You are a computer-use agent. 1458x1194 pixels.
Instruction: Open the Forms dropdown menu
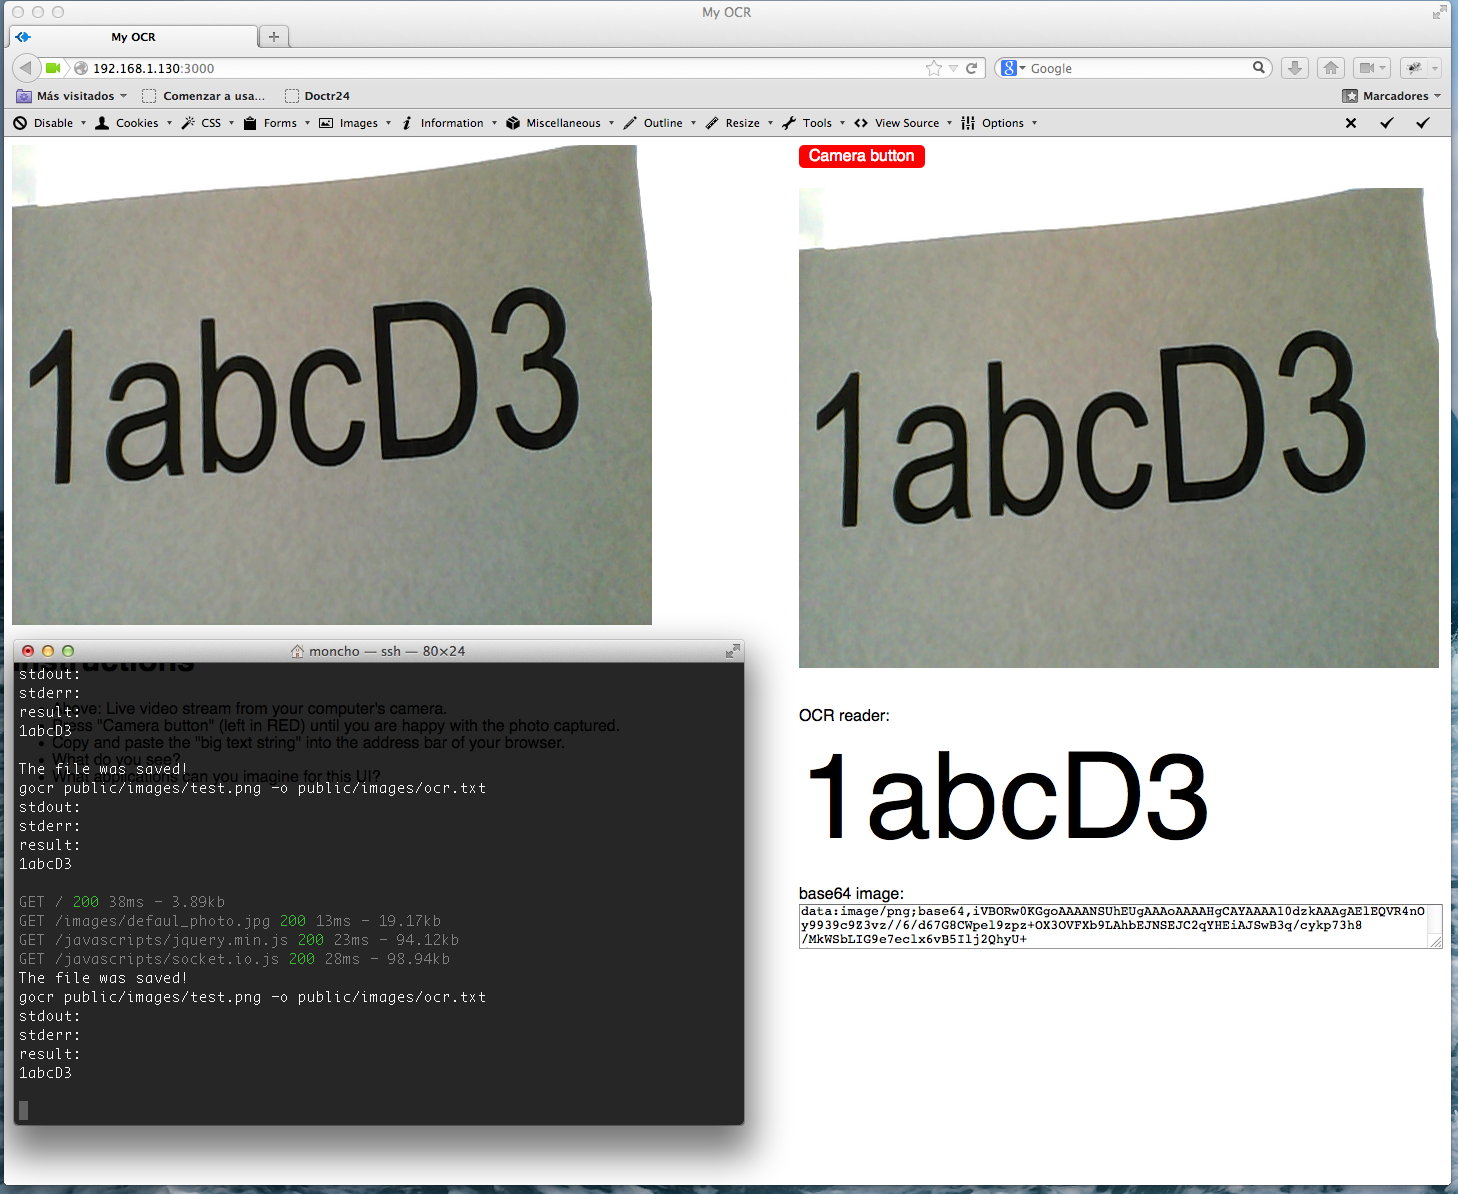(x=277, y=123)
